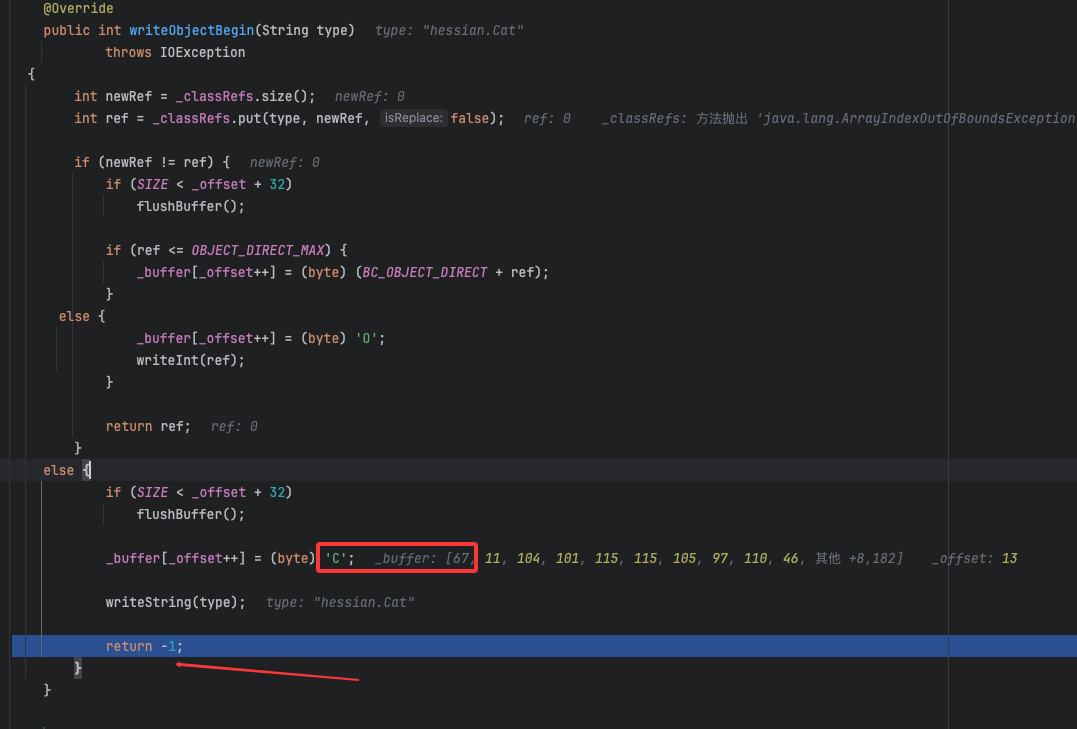Click the writeString(type) call
Image resolution: width=1077 pixels, height=729 pixels.
[175, 602]
